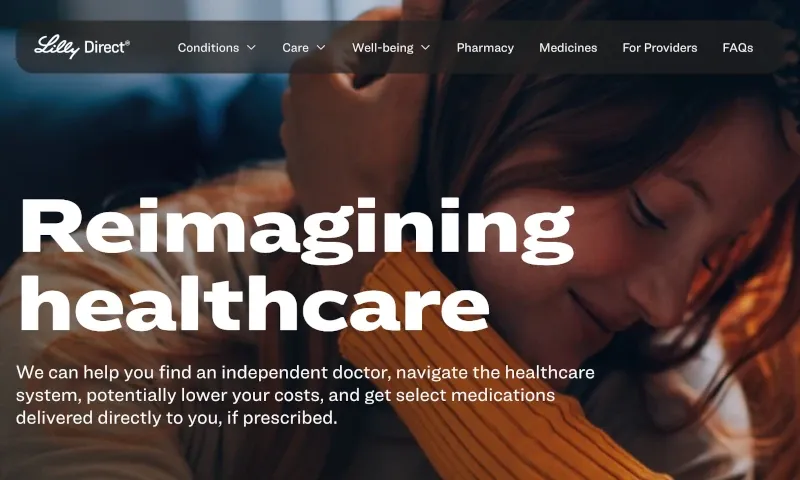The width and height of the screenshot is (800, 480).
Task: Click the word Reimagining in the headline
Action: coord(298,231)
